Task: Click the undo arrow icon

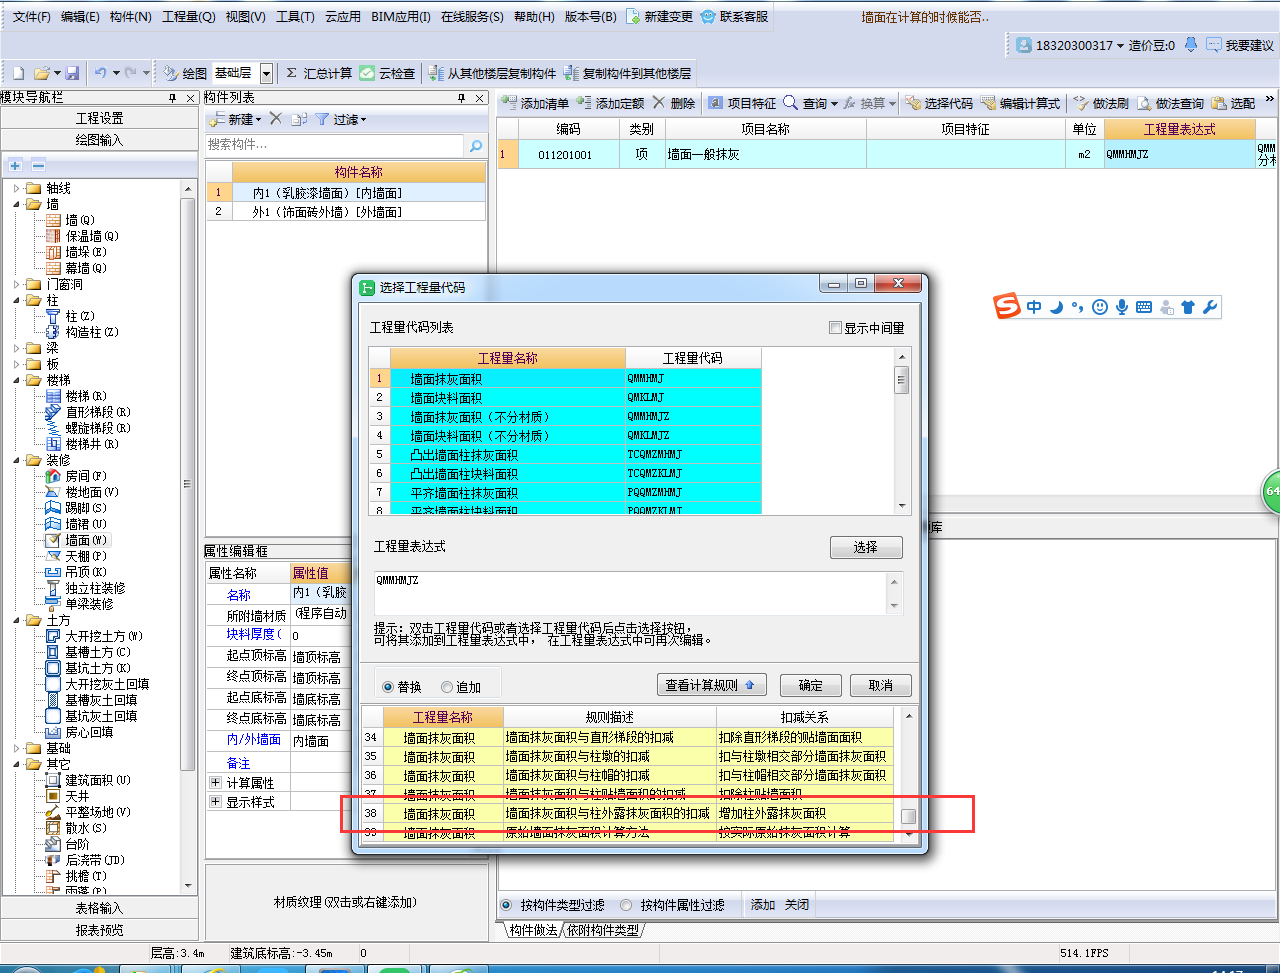Action: [100, 73]
